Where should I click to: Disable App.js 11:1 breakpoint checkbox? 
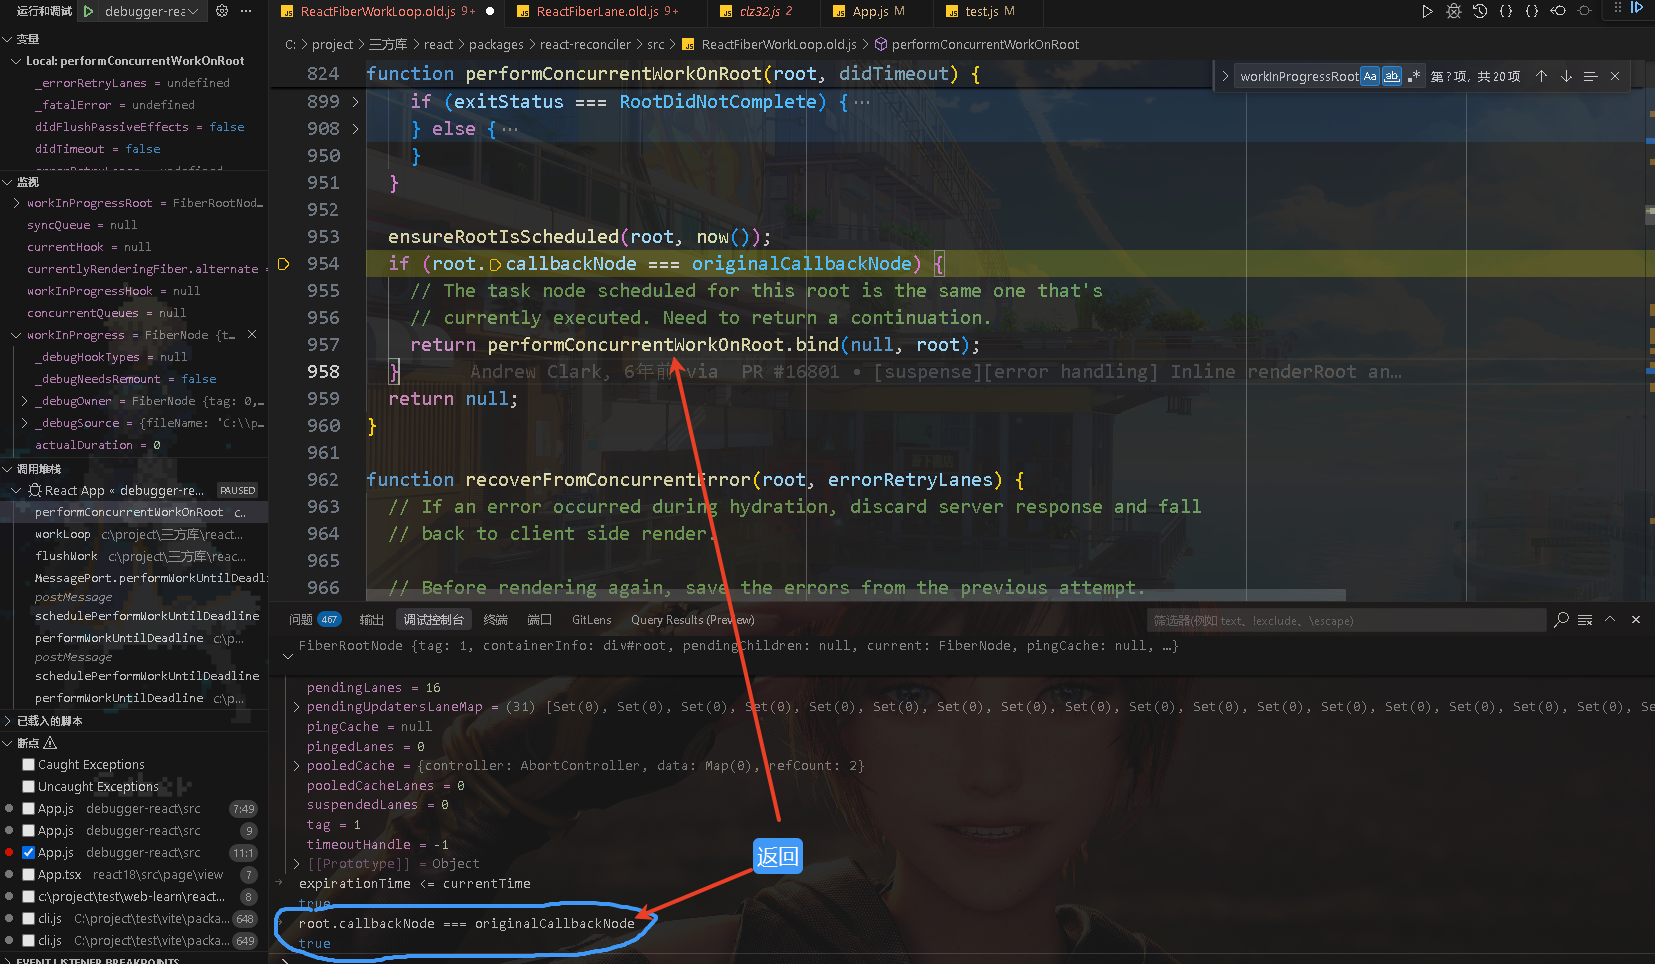28,853
